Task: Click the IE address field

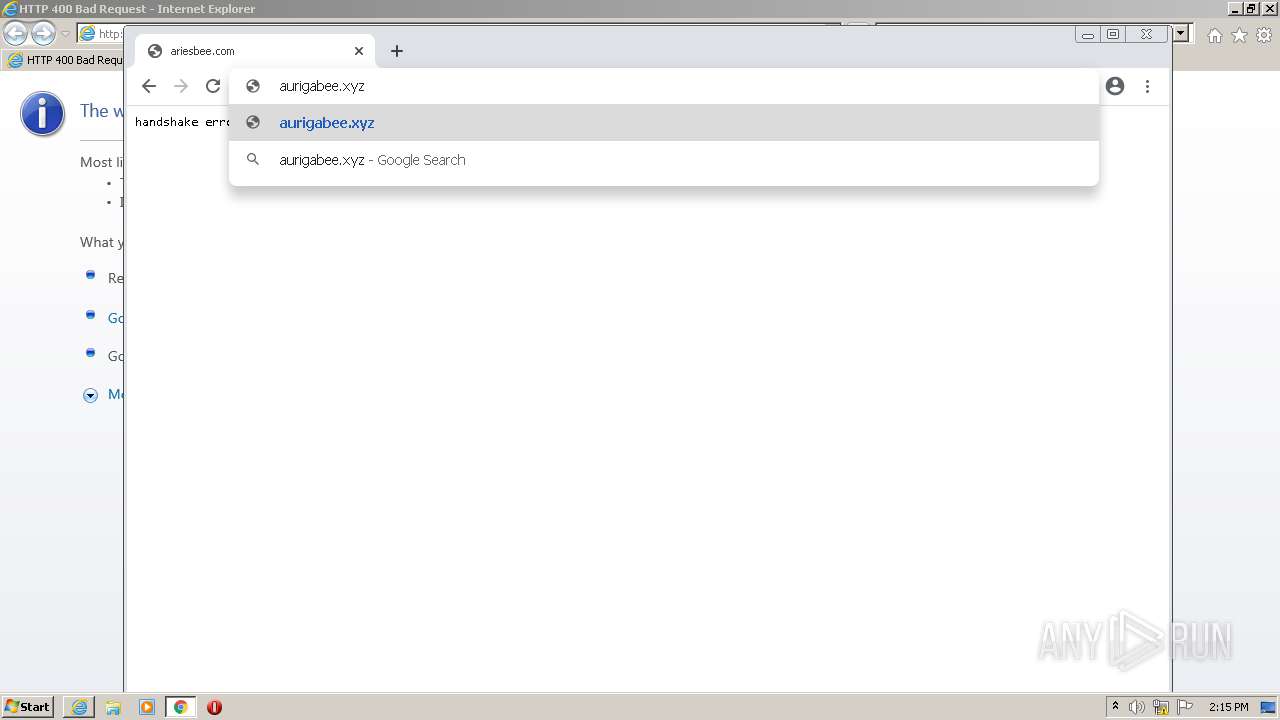Action: 100,34
